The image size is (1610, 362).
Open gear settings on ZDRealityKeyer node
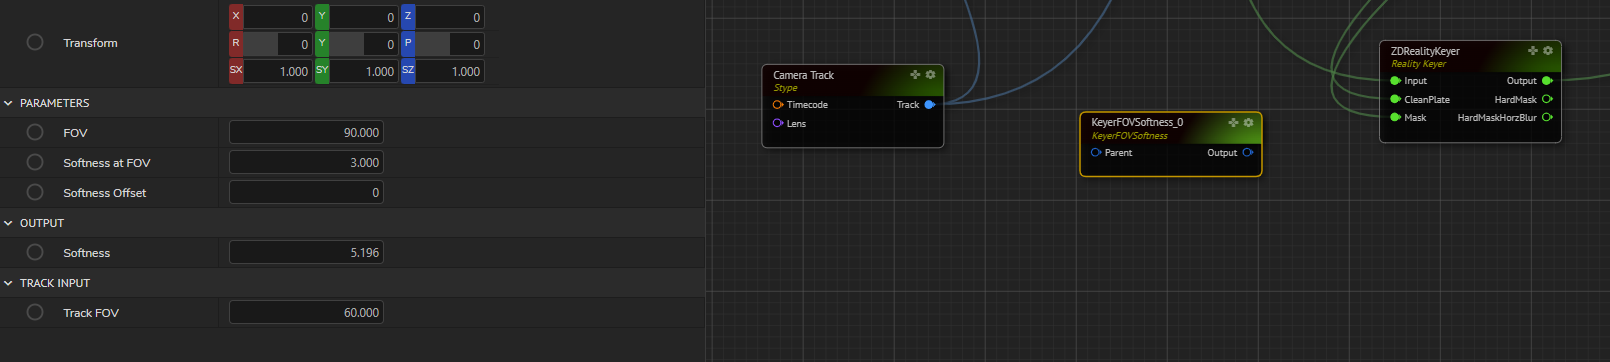tap(1548, 51)
